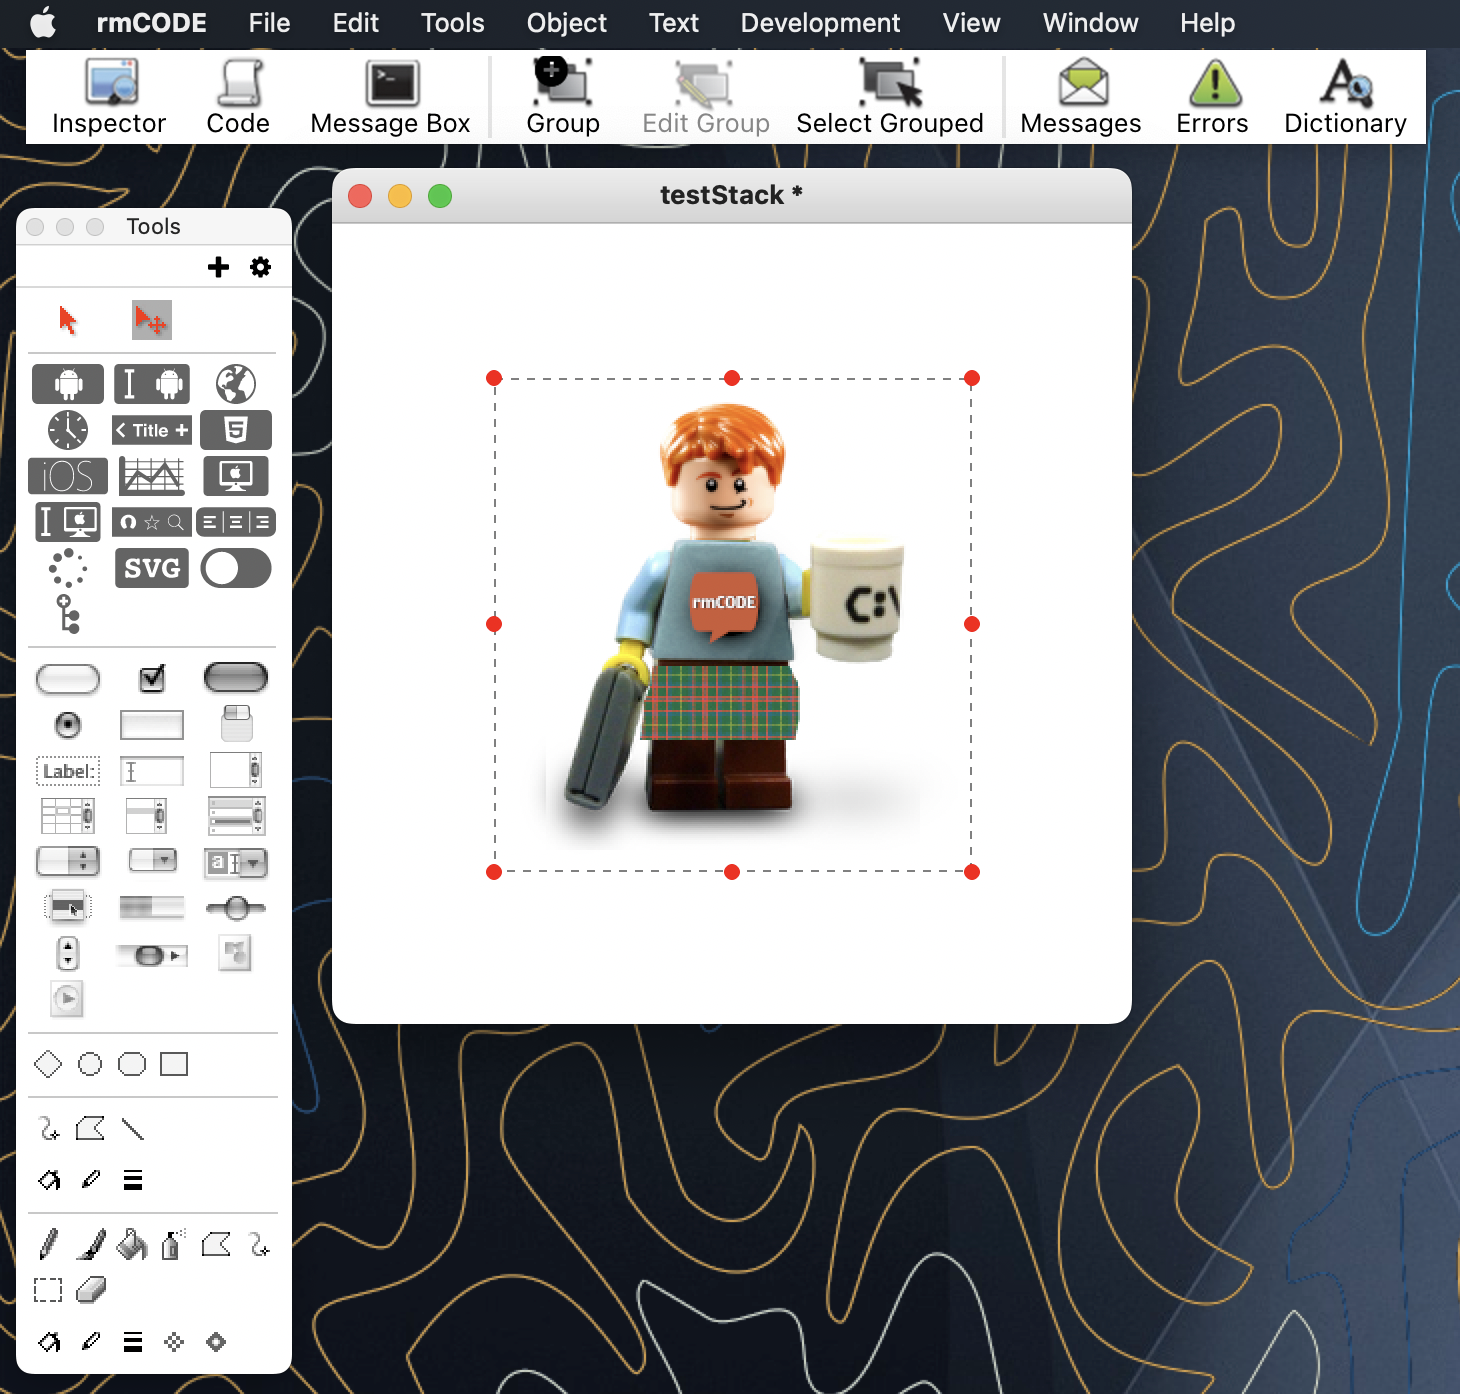This screenshot has width=1460, height=1394.
Task: Select the dashed marquee selection tool
Action: 48,1290
